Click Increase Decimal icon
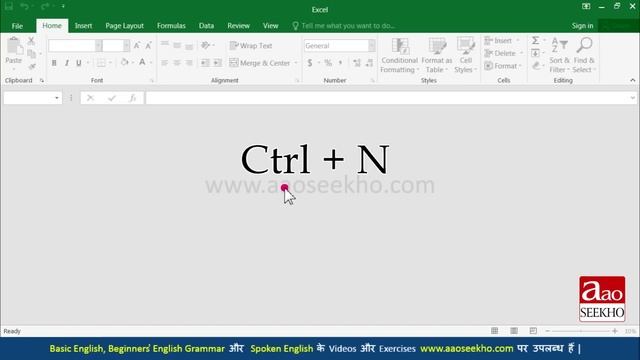Screen dimensions: 640x360 356,63
